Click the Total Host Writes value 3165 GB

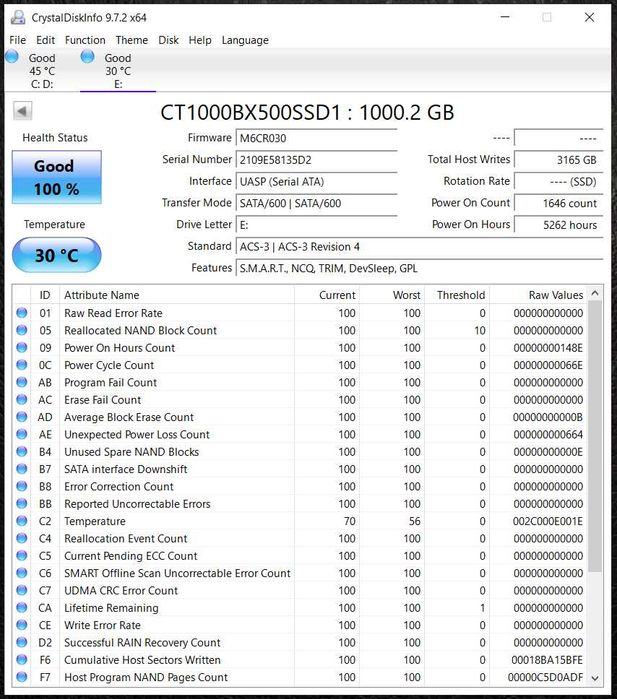558,160
